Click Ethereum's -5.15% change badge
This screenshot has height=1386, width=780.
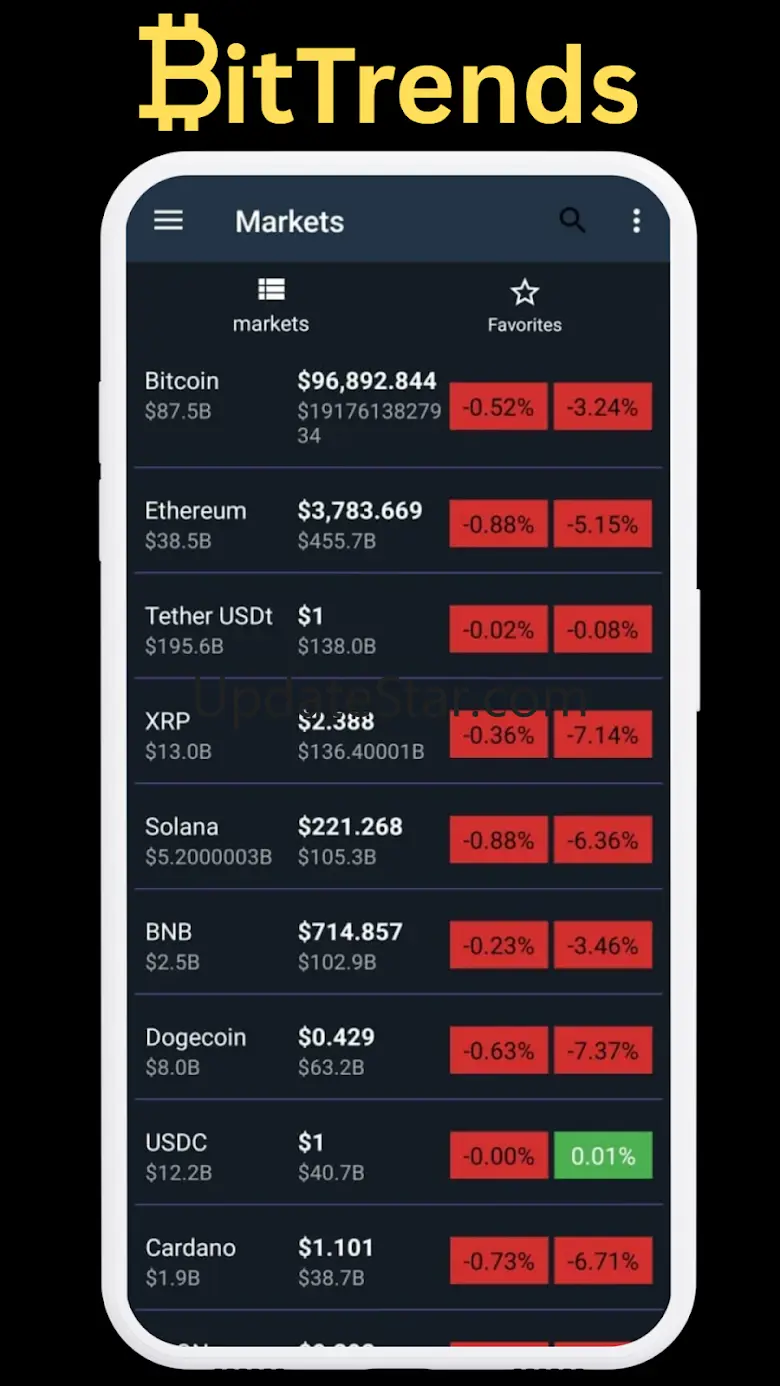pos(602,524)
